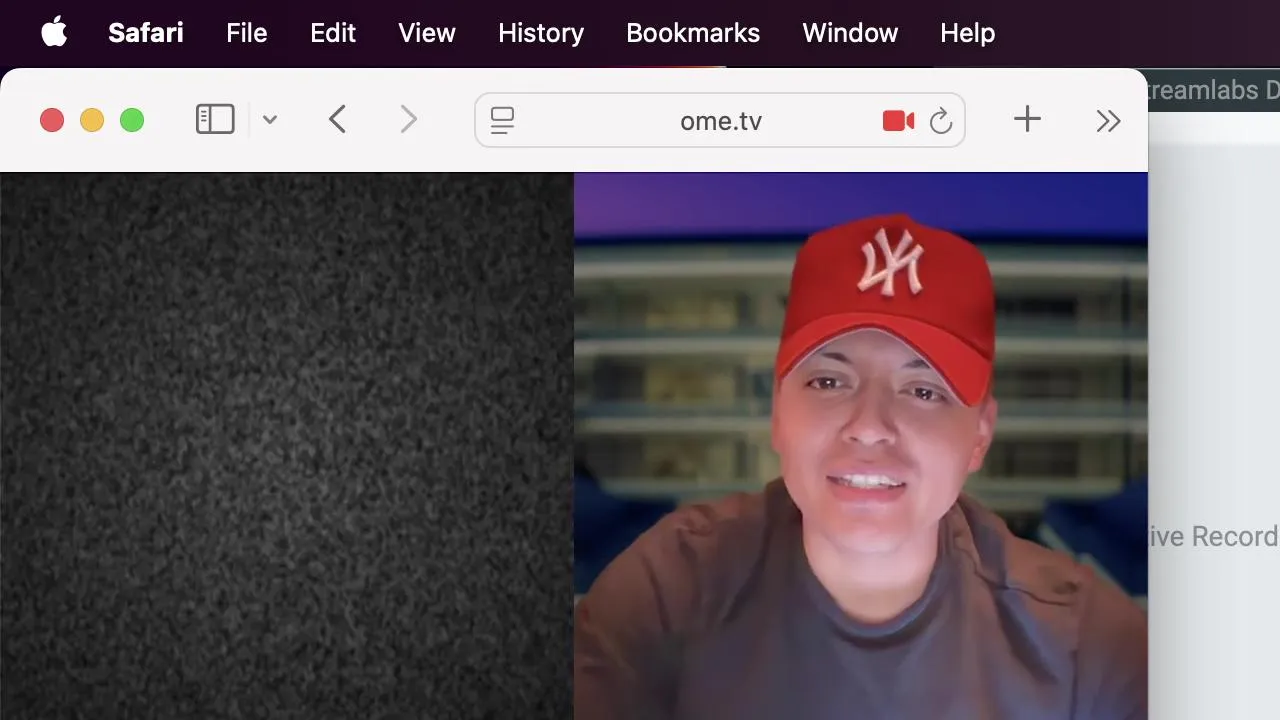The height and width of the screenshot is (720, 1280).
Task: Open the Safari application menu
Action: click(x=146, y=33)
